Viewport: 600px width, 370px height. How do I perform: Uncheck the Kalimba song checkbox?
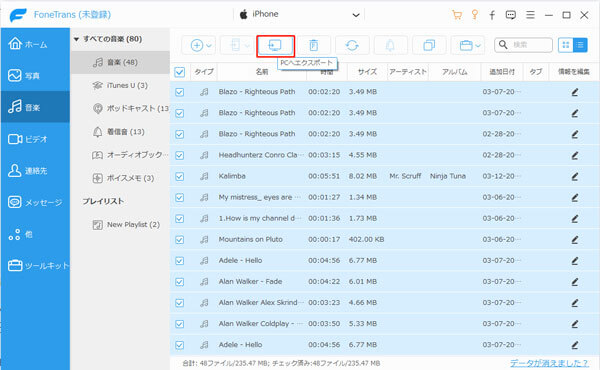click(179, 176)
